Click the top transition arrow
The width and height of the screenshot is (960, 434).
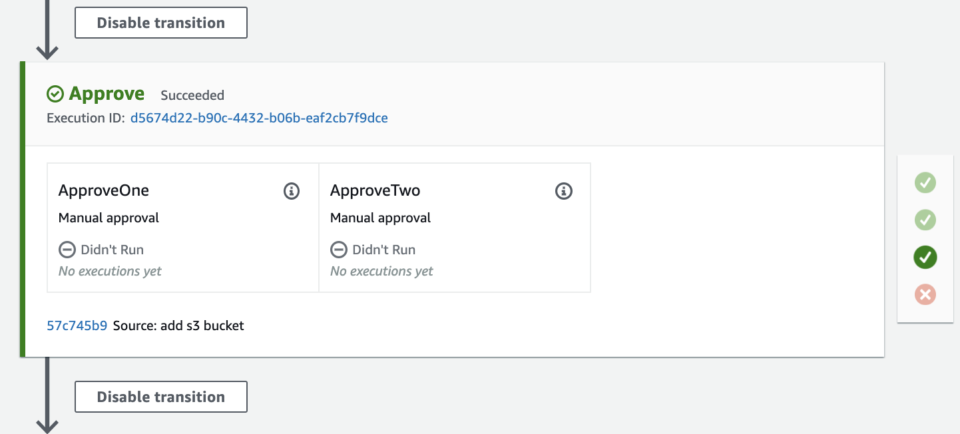click(46, 30)
